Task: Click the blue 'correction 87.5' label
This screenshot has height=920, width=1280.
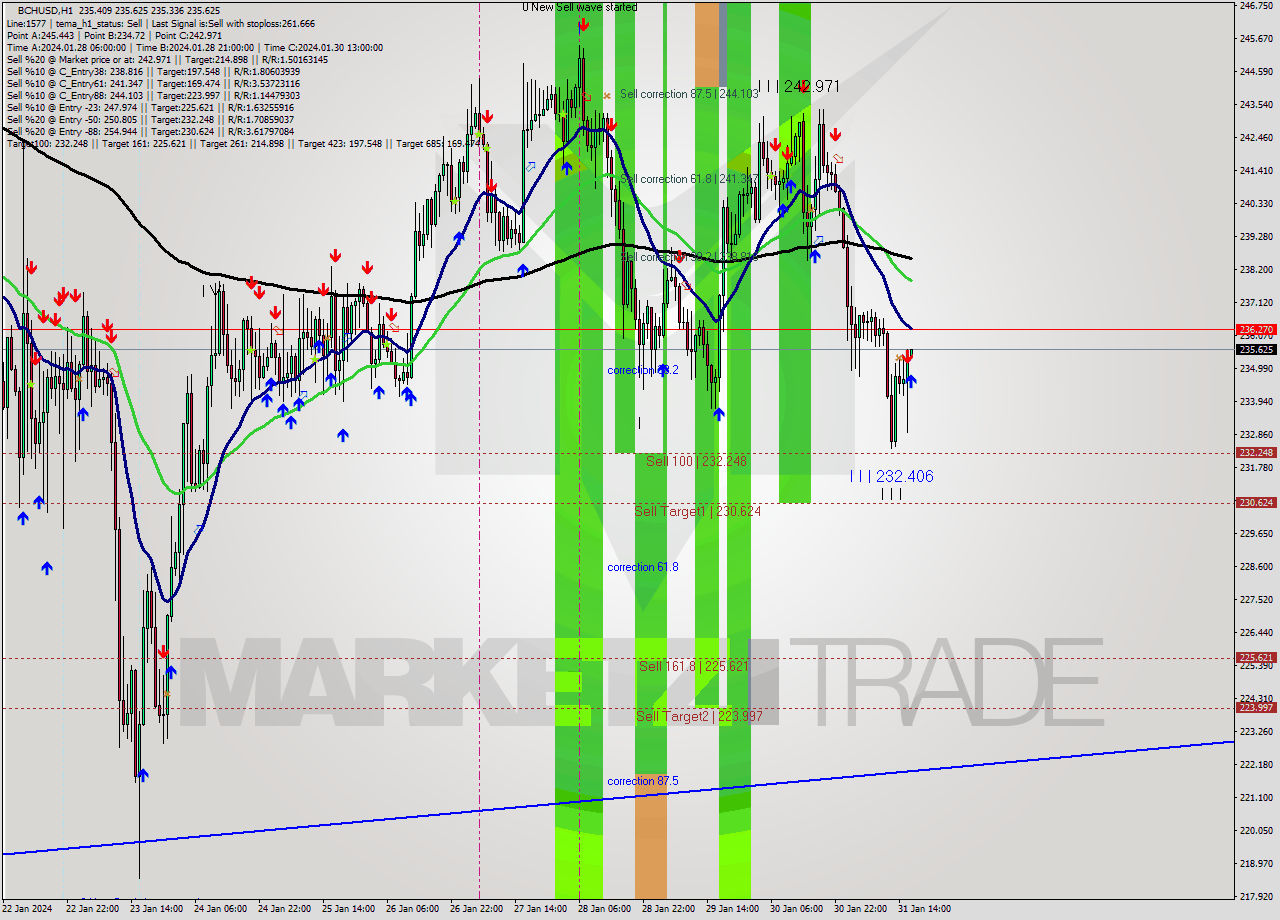Action: (643, 781)
